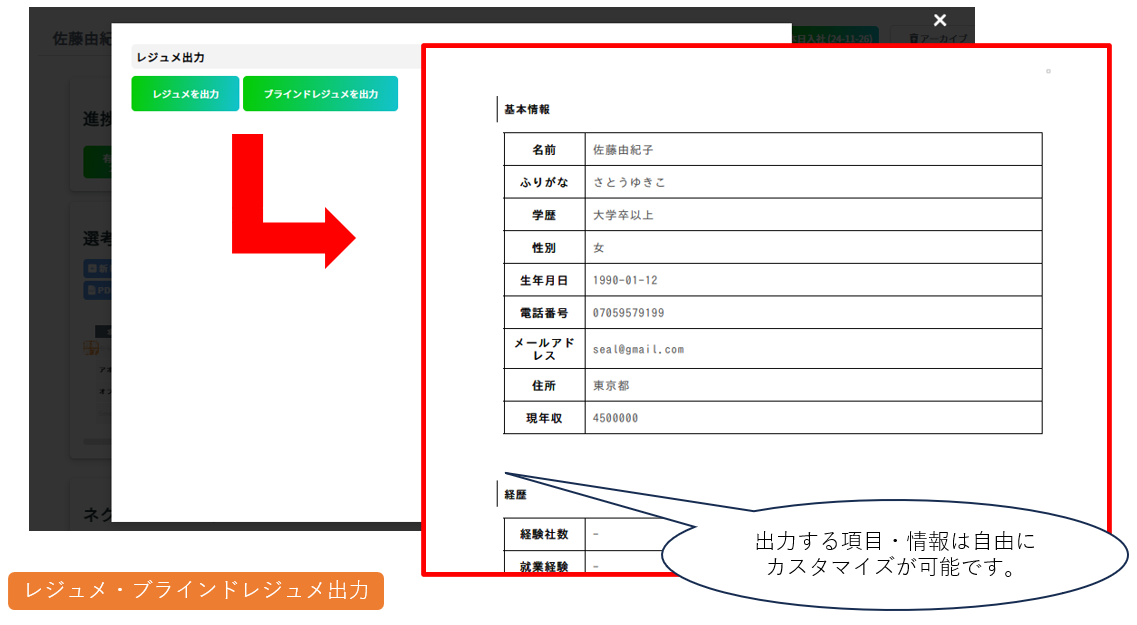The width and height of the screenshot is (1137, 625).
Task: Select the 基本情報 section heading
Action: pos(527,109)
